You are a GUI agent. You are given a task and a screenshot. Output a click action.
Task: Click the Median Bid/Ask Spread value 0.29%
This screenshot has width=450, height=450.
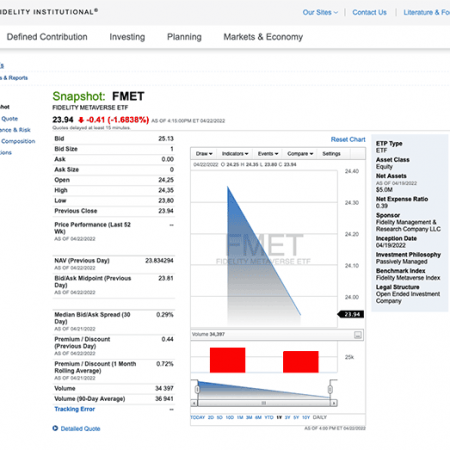pos(165,315)
